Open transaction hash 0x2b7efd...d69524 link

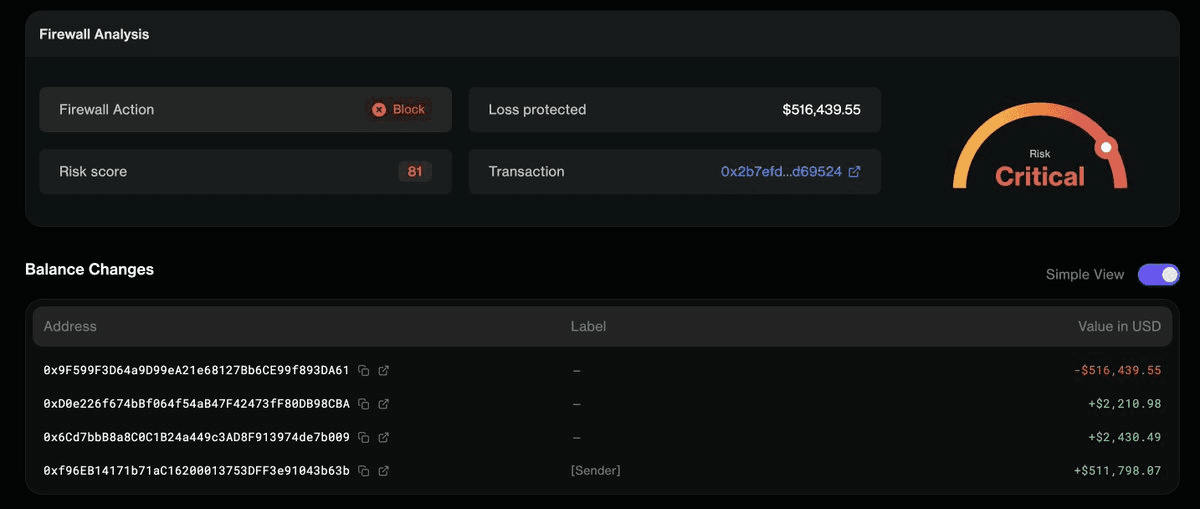[781, 172]
